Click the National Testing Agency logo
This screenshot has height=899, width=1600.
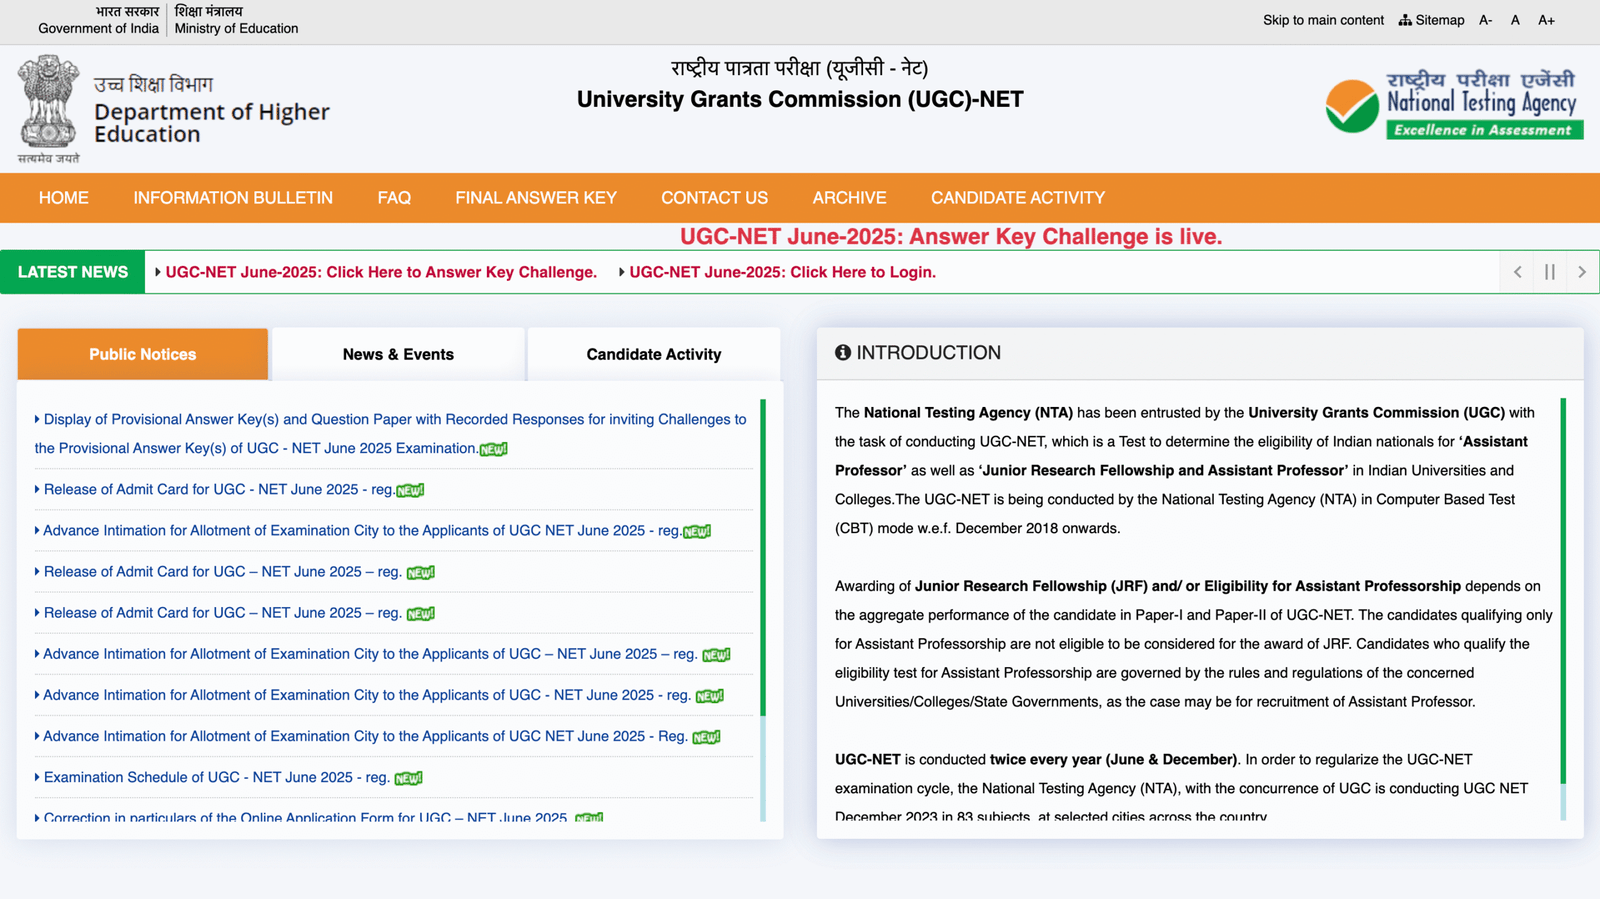[1454, 105]
